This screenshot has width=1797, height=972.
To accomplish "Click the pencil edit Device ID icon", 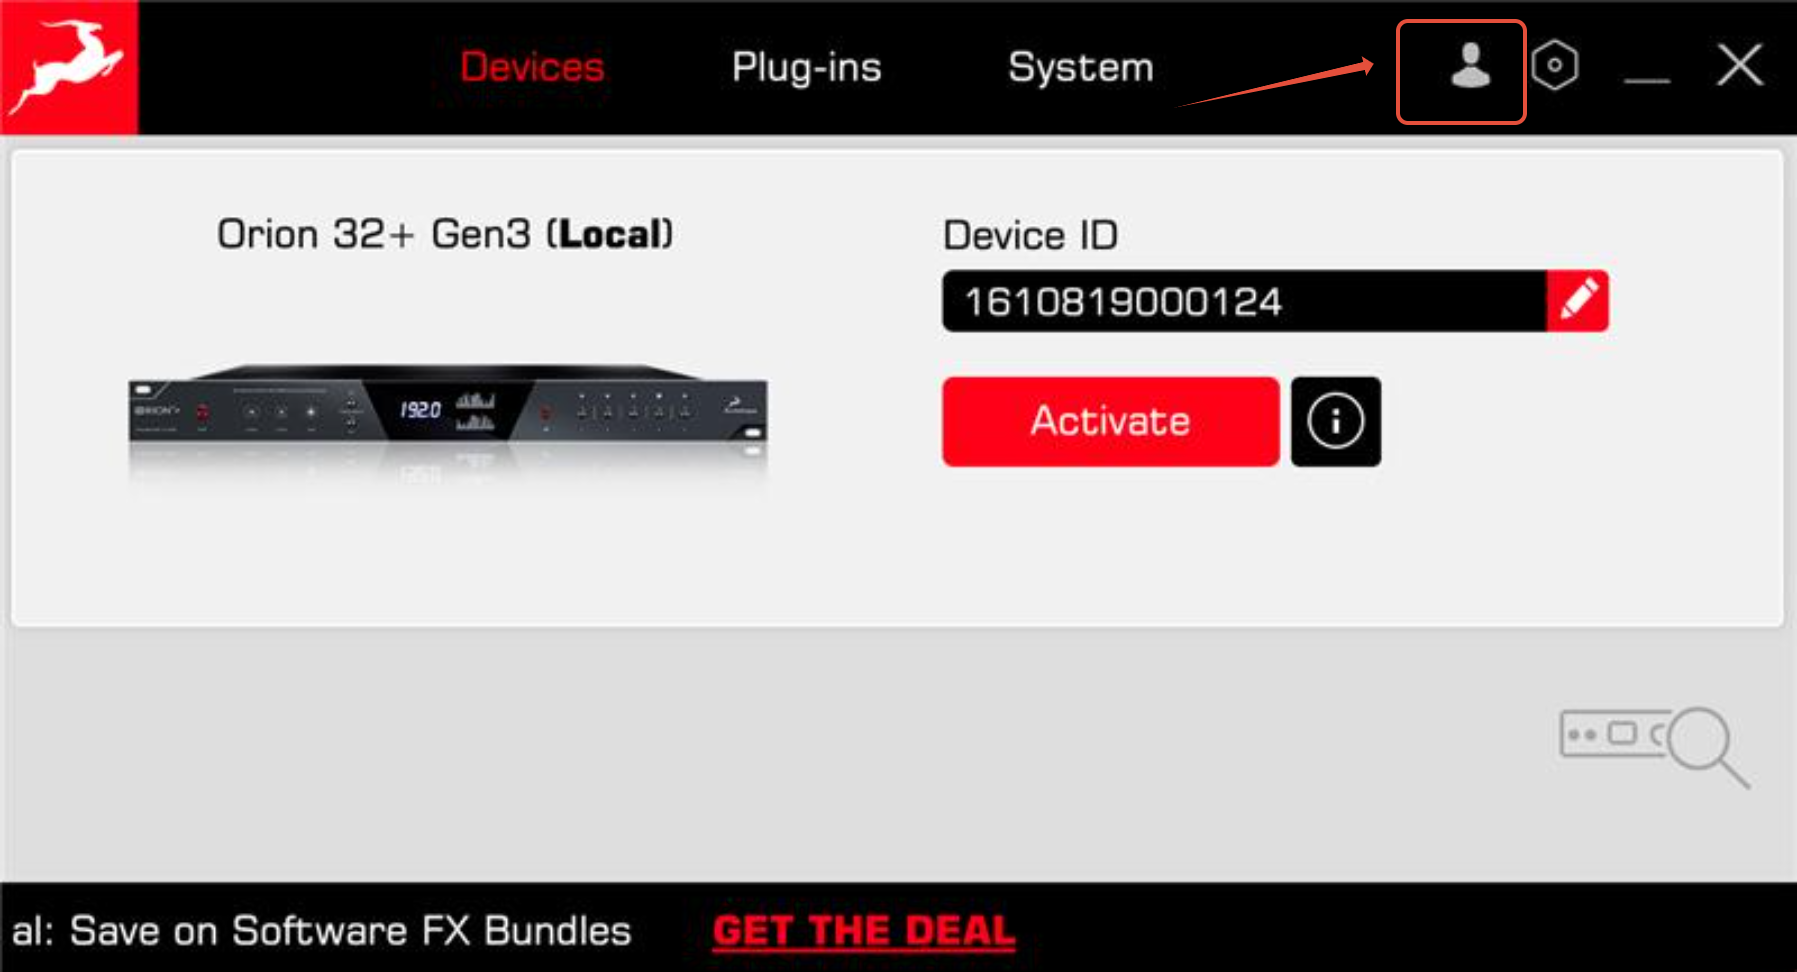I will [1577, 301].
